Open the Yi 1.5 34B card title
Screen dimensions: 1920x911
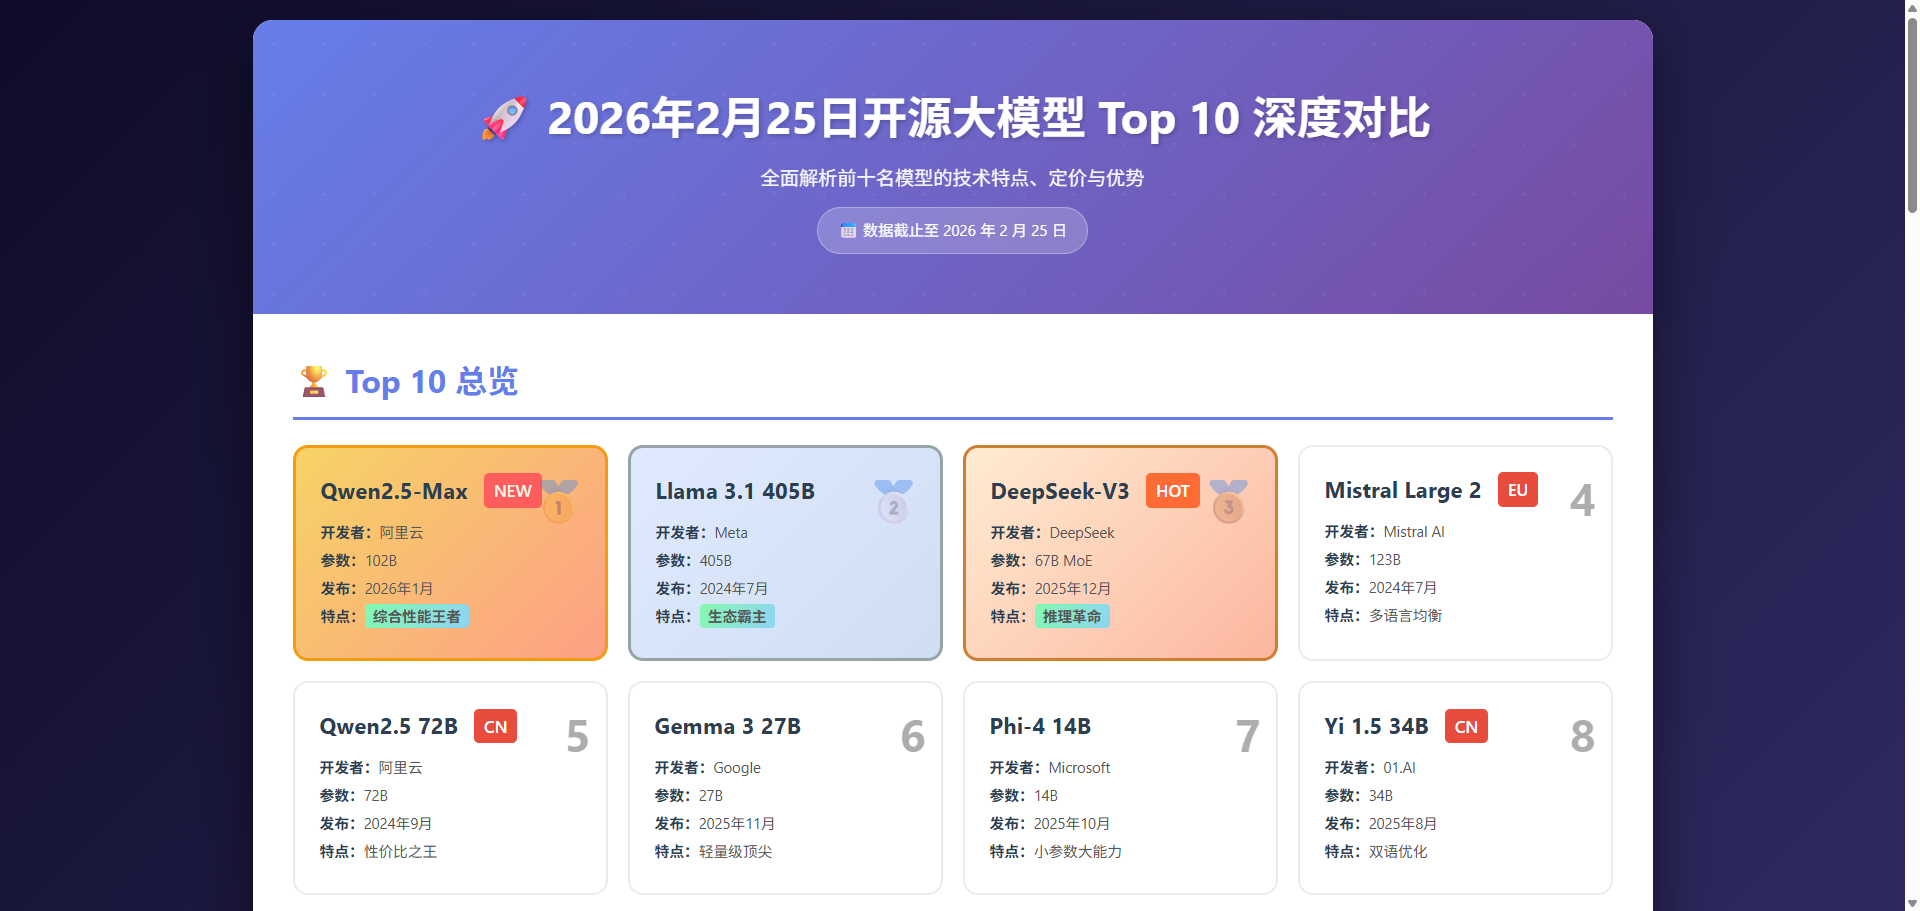click(x=1376, y=726)
